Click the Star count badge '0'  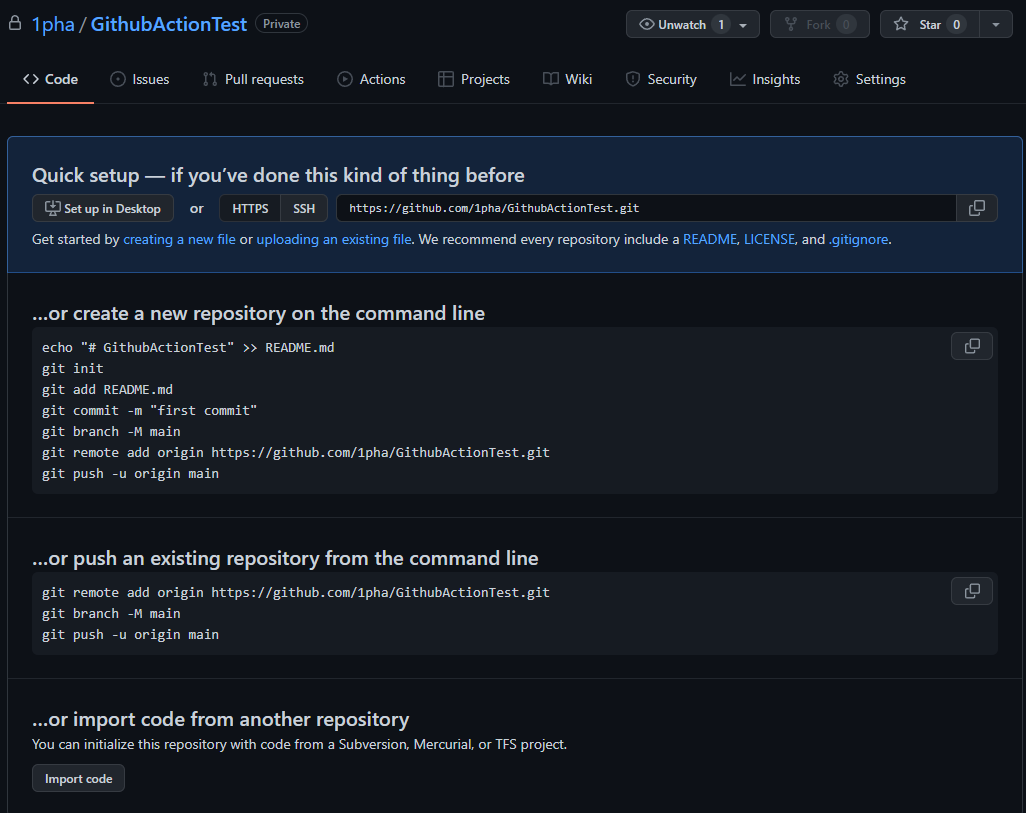tap(956, 24)
